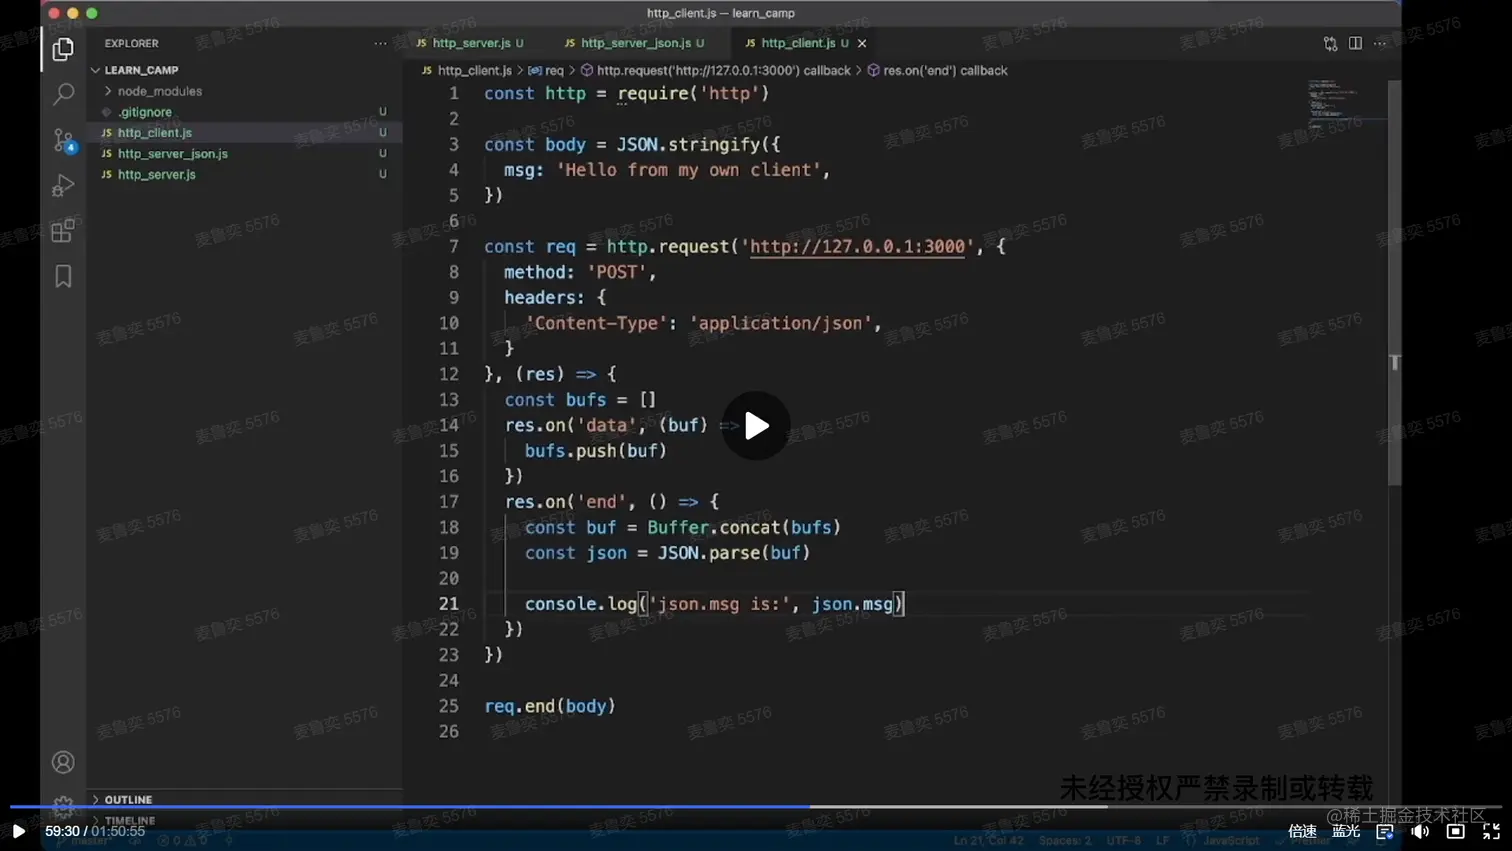Toggle the subtitles/caption icon in the video player
1512x851 pixels.
(1385, 831)
